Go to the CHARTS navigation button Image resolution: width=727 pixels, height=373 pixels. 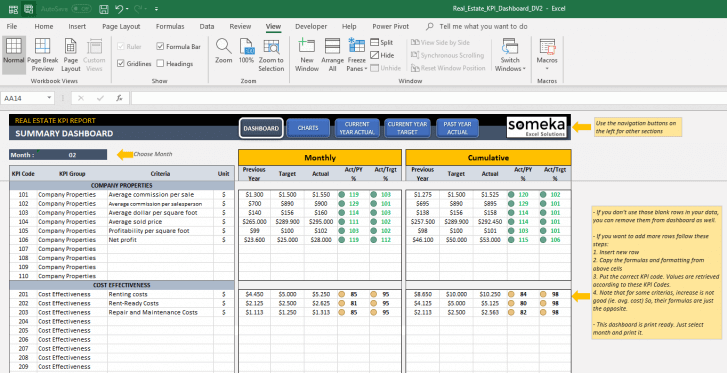click(308, 128)
